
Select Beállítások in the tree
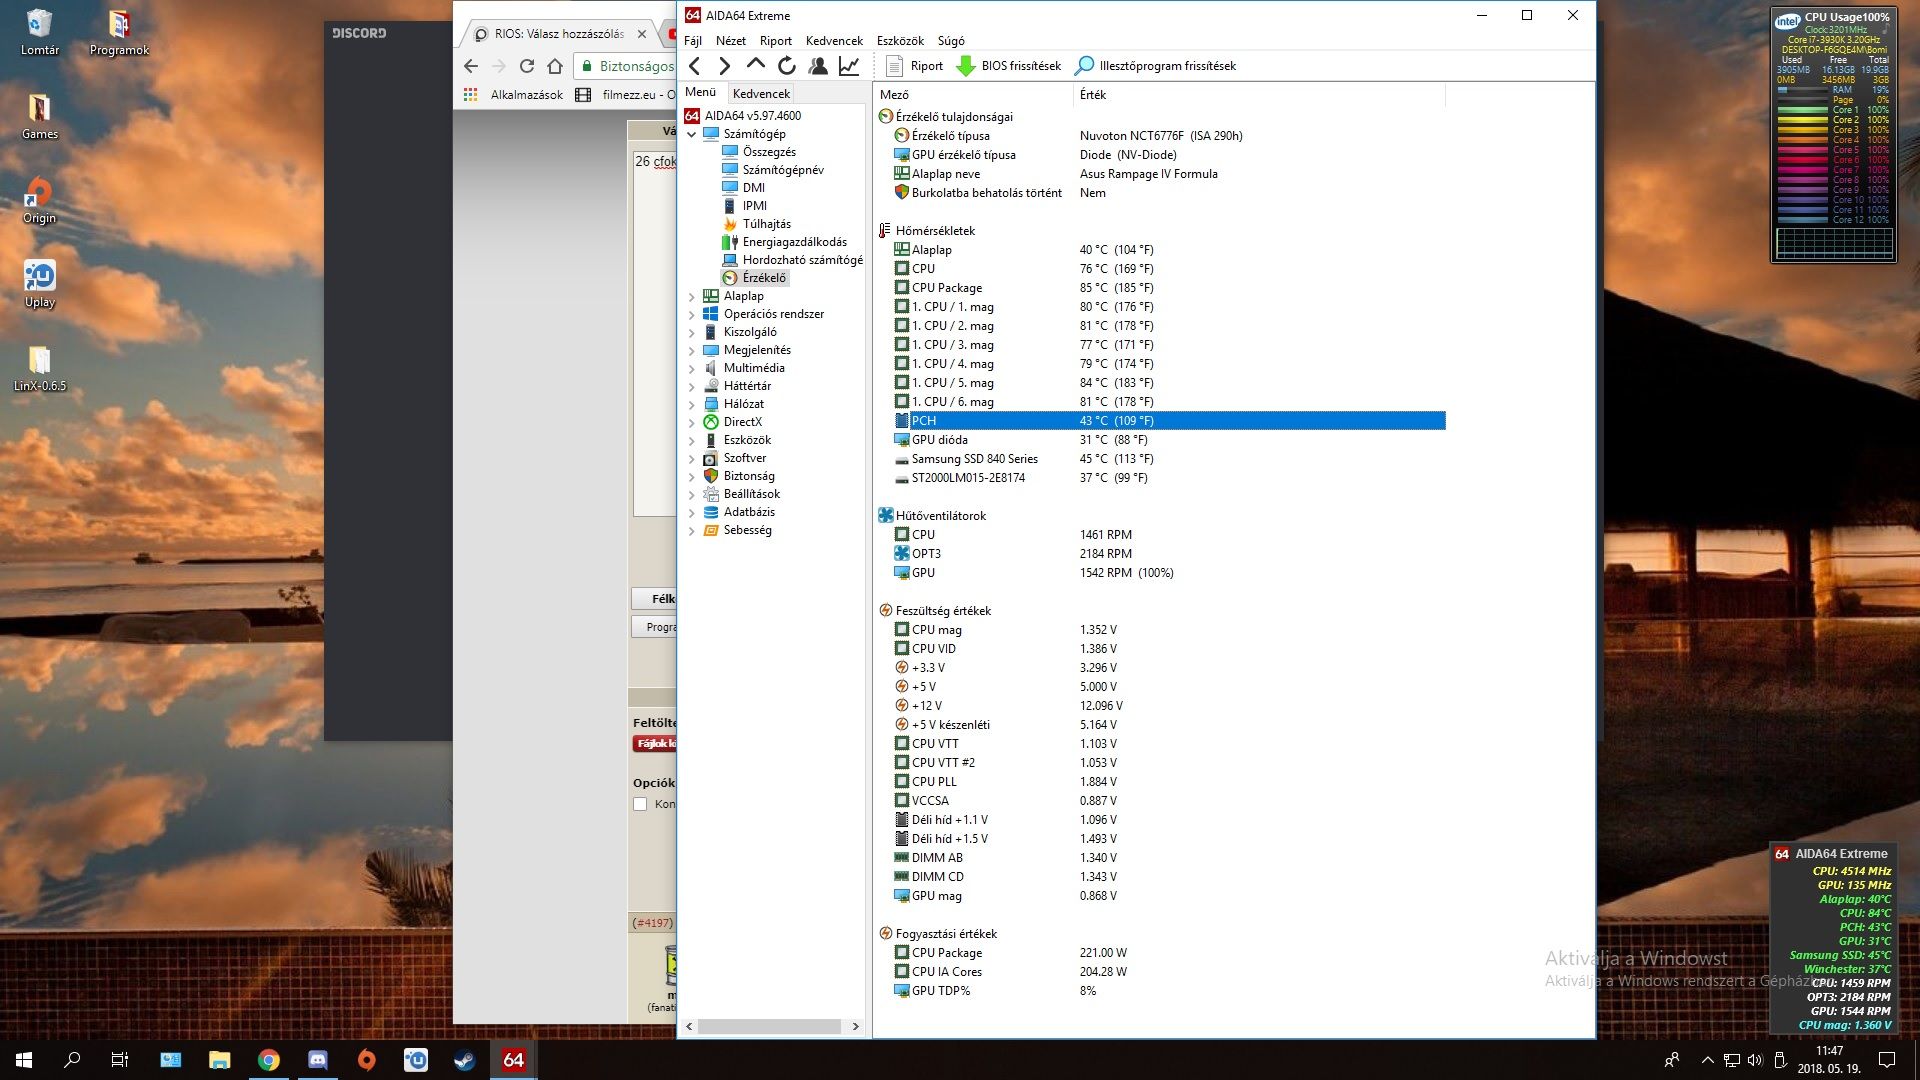[752, 494]
